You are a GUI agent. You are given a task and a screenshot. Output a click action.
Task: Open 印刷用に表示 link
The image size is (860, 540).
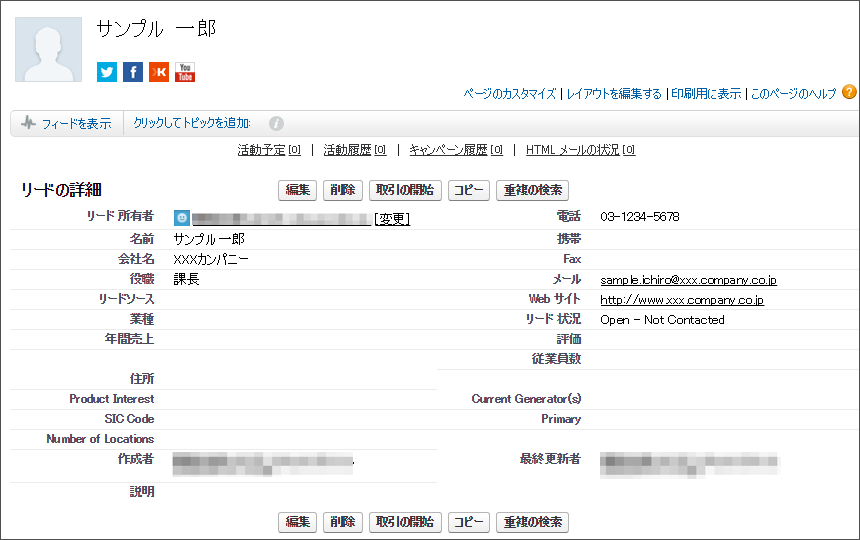[706, 94]
